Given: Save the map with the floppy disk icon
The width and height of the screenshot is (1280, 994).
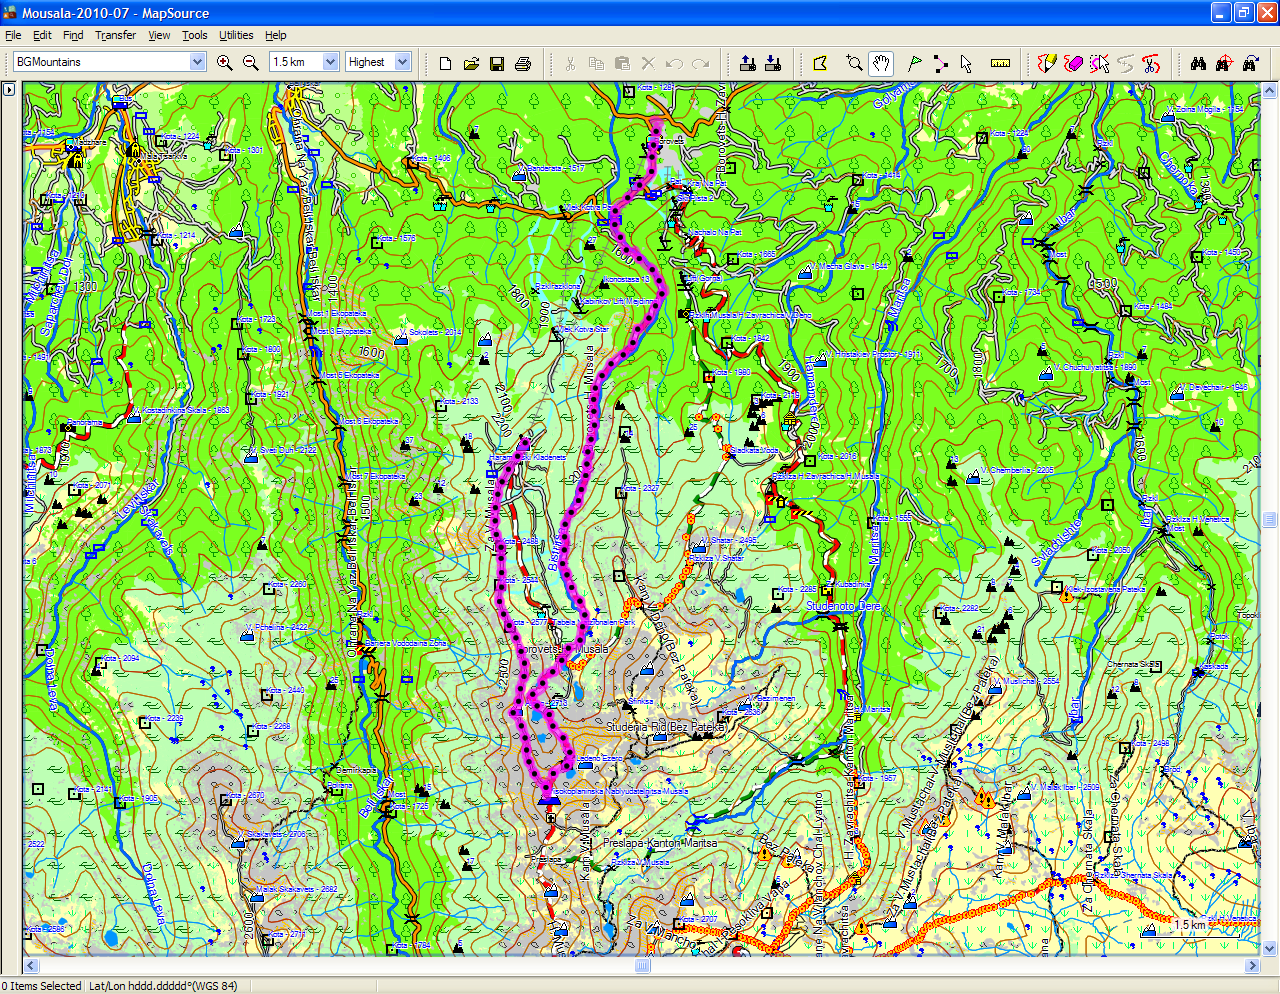Looking at the screenshot, I should 497,63.
